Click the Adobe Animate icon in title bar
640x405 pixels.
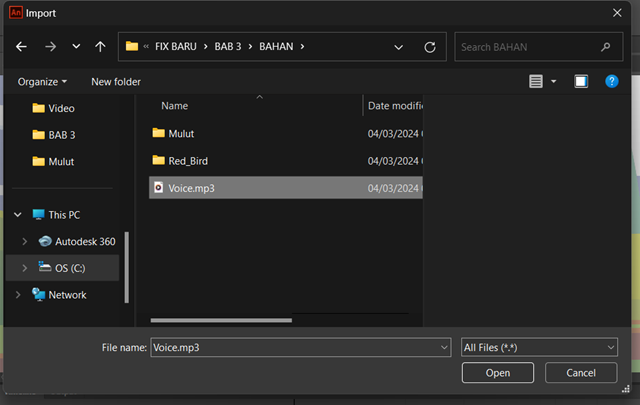16,13
